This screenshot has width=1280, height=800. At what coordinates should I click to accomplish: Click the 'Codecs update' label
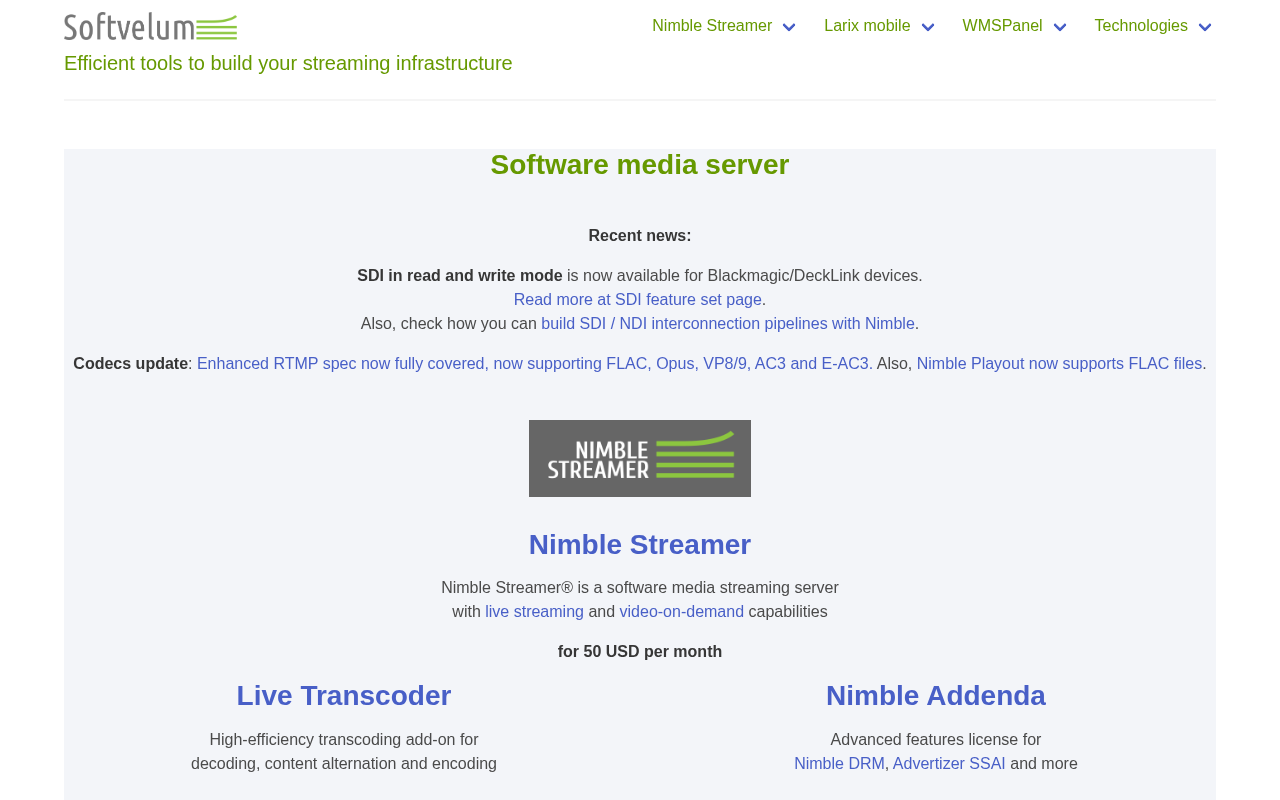pos(130,364)
